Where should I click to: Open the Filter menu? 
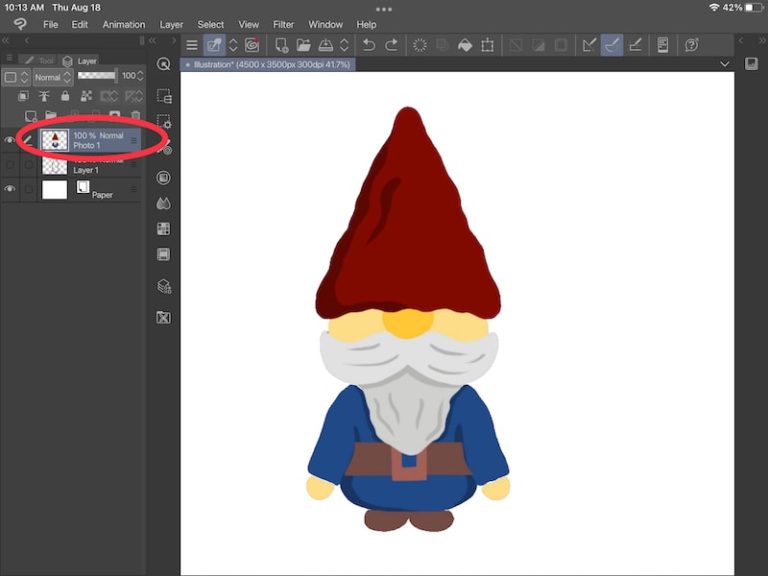(284, 24)
